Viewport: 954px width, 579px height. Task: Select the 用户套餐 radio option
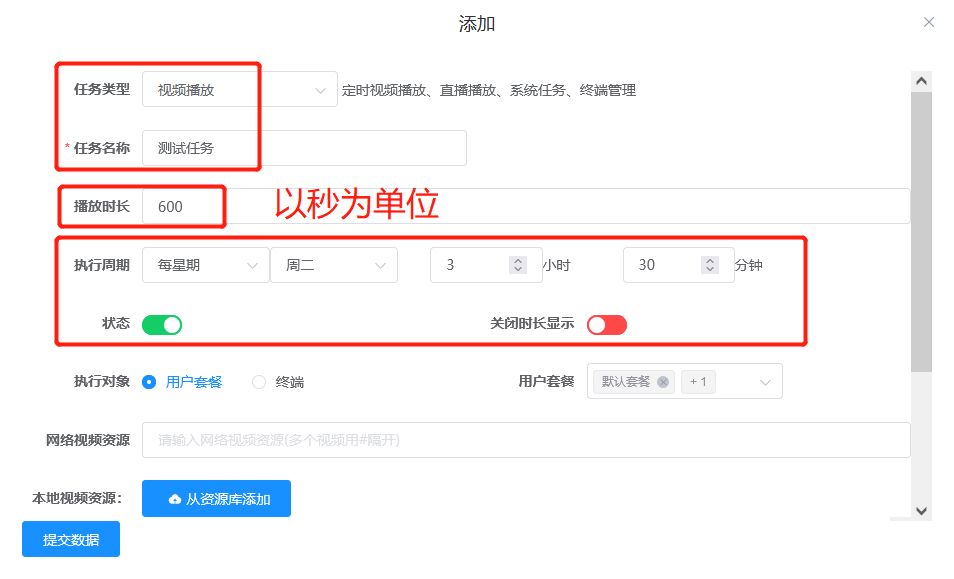[150, 382]
